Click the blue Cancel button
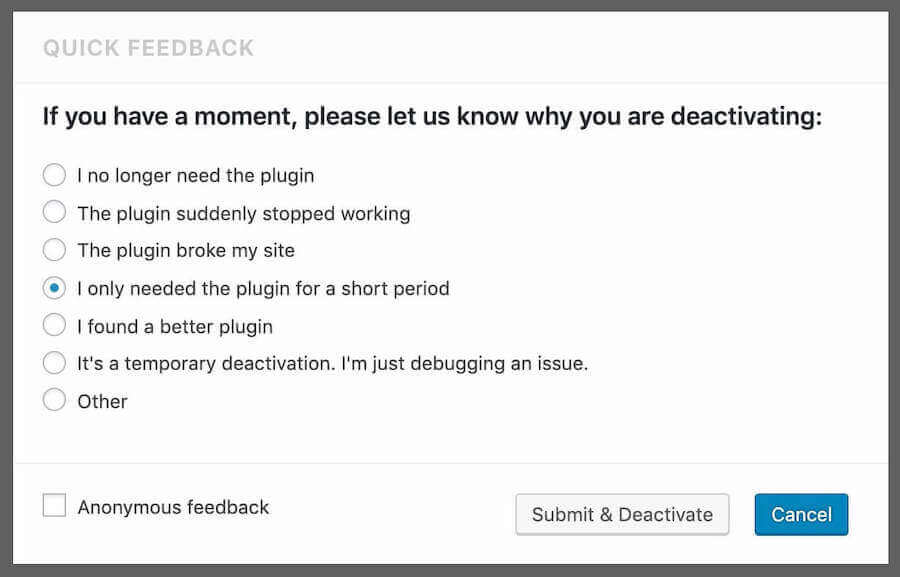 (801, 514)
